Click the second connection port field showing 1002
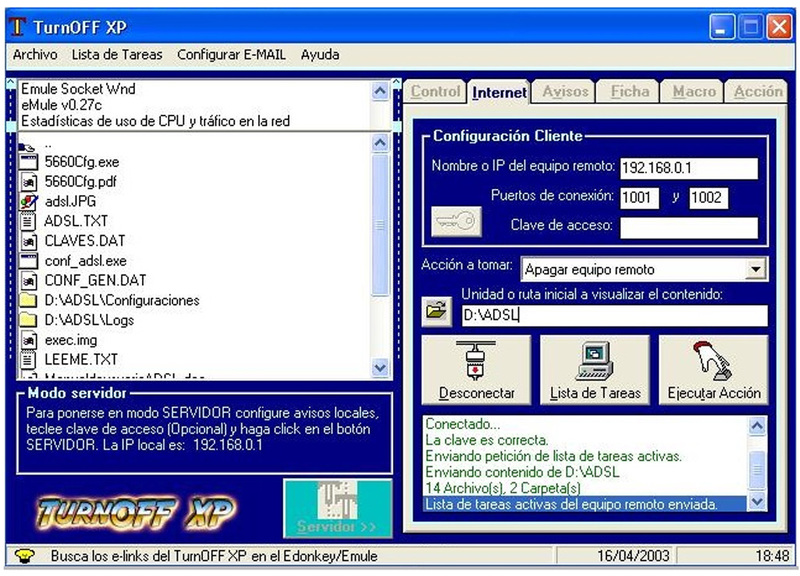Screen dimensions: 800x576 pos(709,198)
